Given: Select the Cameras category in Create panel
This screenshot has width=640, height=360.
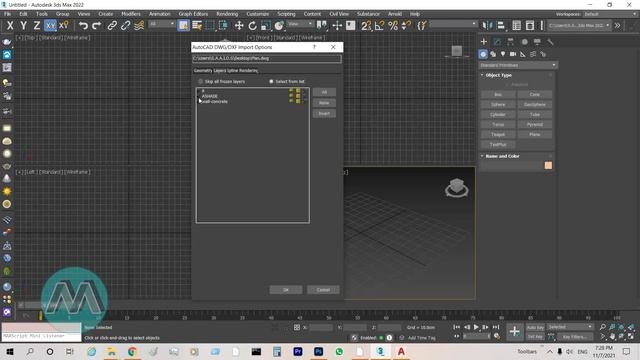Looking at the screenshot, I should (x=513, y=54).
